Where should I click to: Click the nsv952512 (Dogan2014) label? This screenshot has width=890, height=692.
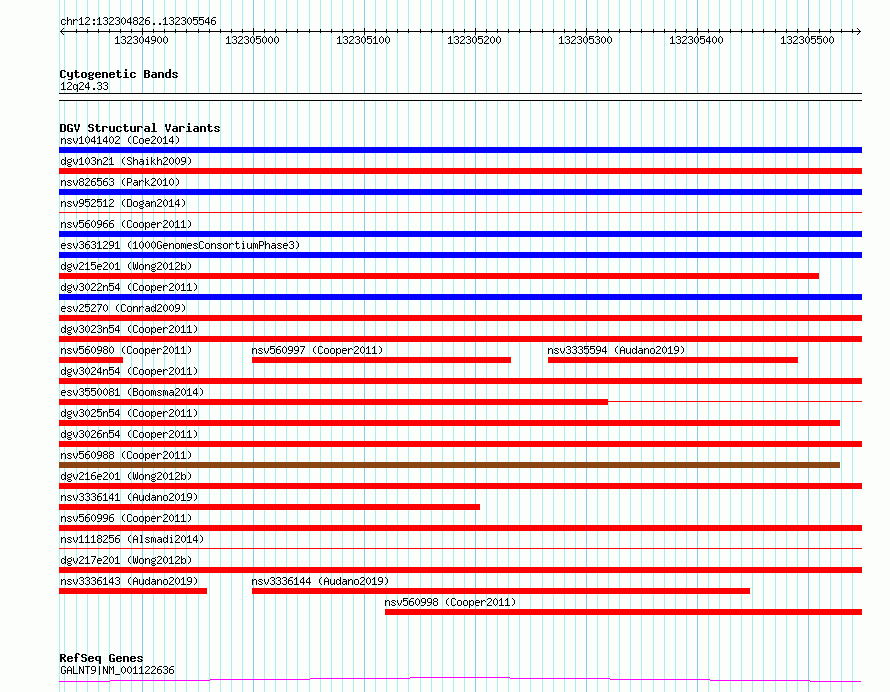pos(123,203)
